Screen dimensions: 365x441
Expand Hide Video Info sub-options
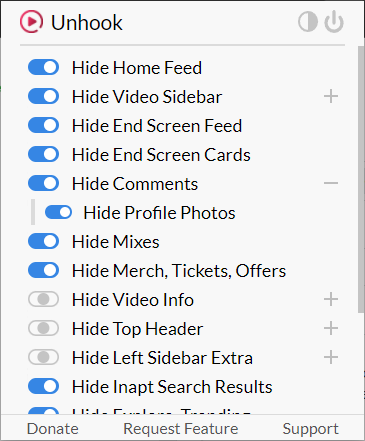331,299
